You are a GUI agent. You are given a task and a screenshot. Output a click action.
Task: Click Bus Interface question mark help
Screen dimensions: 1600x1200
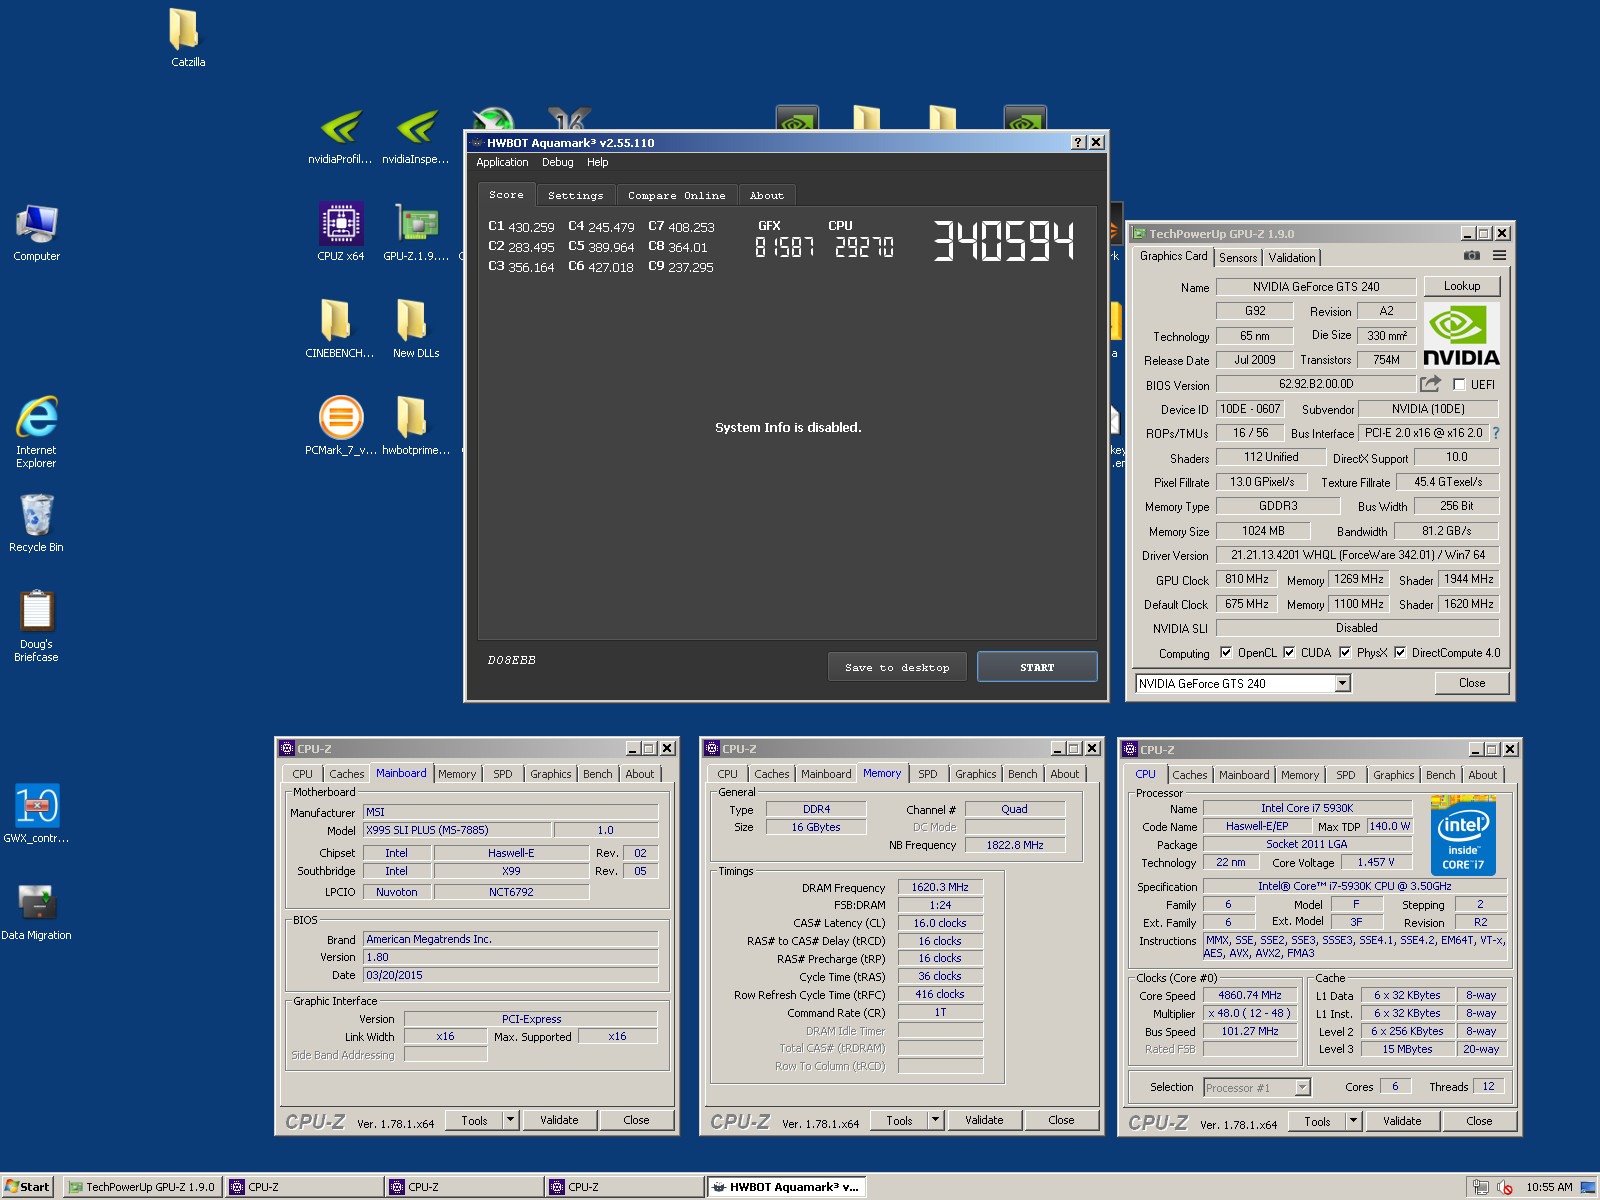coord(1496,433)
